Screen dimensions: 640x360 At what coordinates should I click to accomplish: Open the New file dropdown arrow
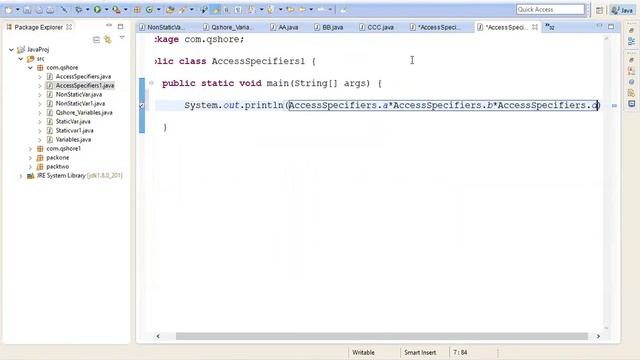pyautogui.click(x=18, y=9)
